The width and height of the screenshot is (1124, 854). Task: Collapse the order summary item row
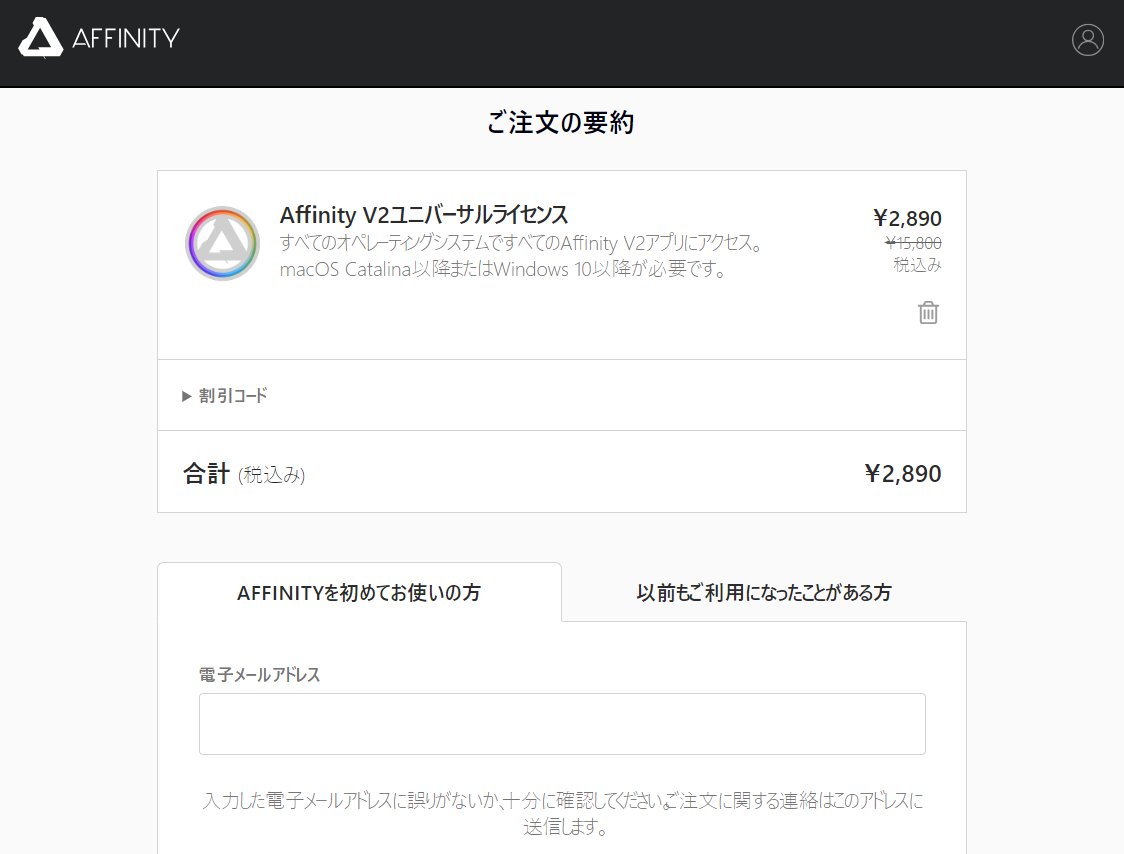(562, 263)
